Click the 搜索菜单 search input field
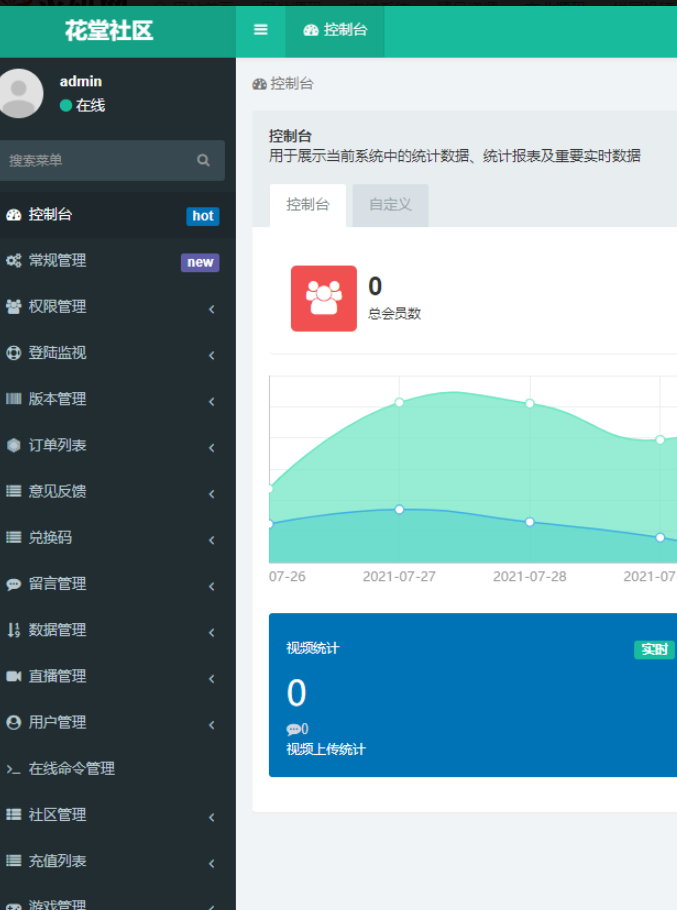The width and height of the screenshot is (677, 910). coord(95,160)
